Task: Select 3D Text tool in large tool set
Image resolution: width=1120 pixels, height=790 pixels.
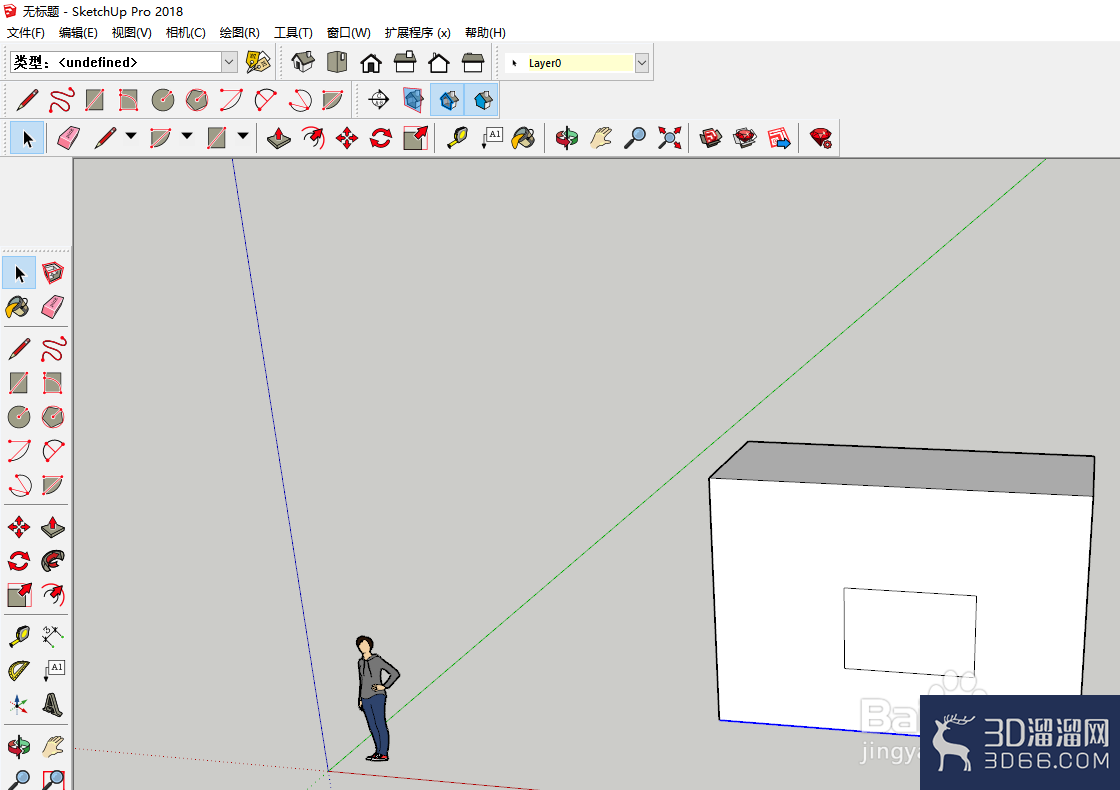Action: click(x=53, y=704)
